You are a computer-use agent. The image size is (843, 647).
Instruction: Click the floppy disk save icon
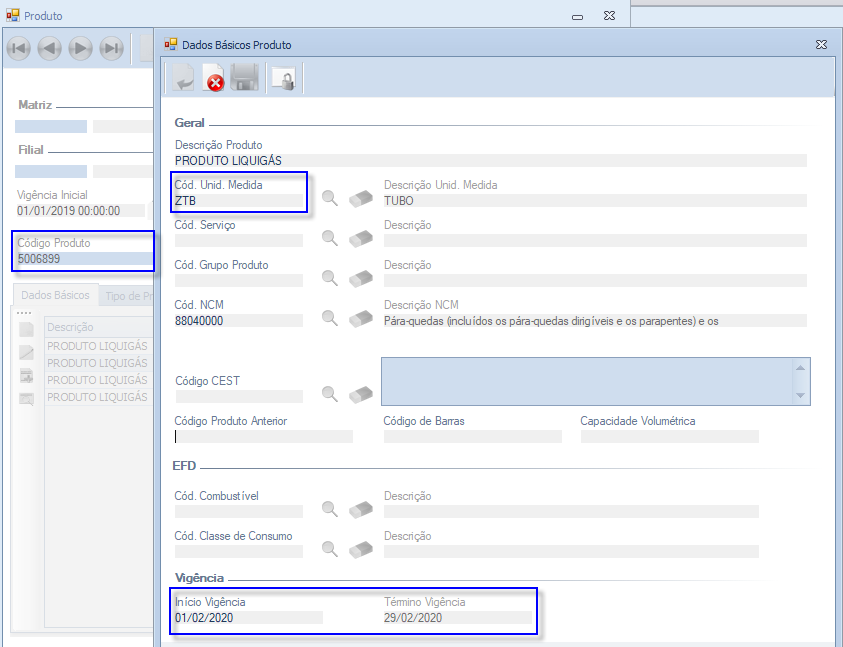[245, 79]
